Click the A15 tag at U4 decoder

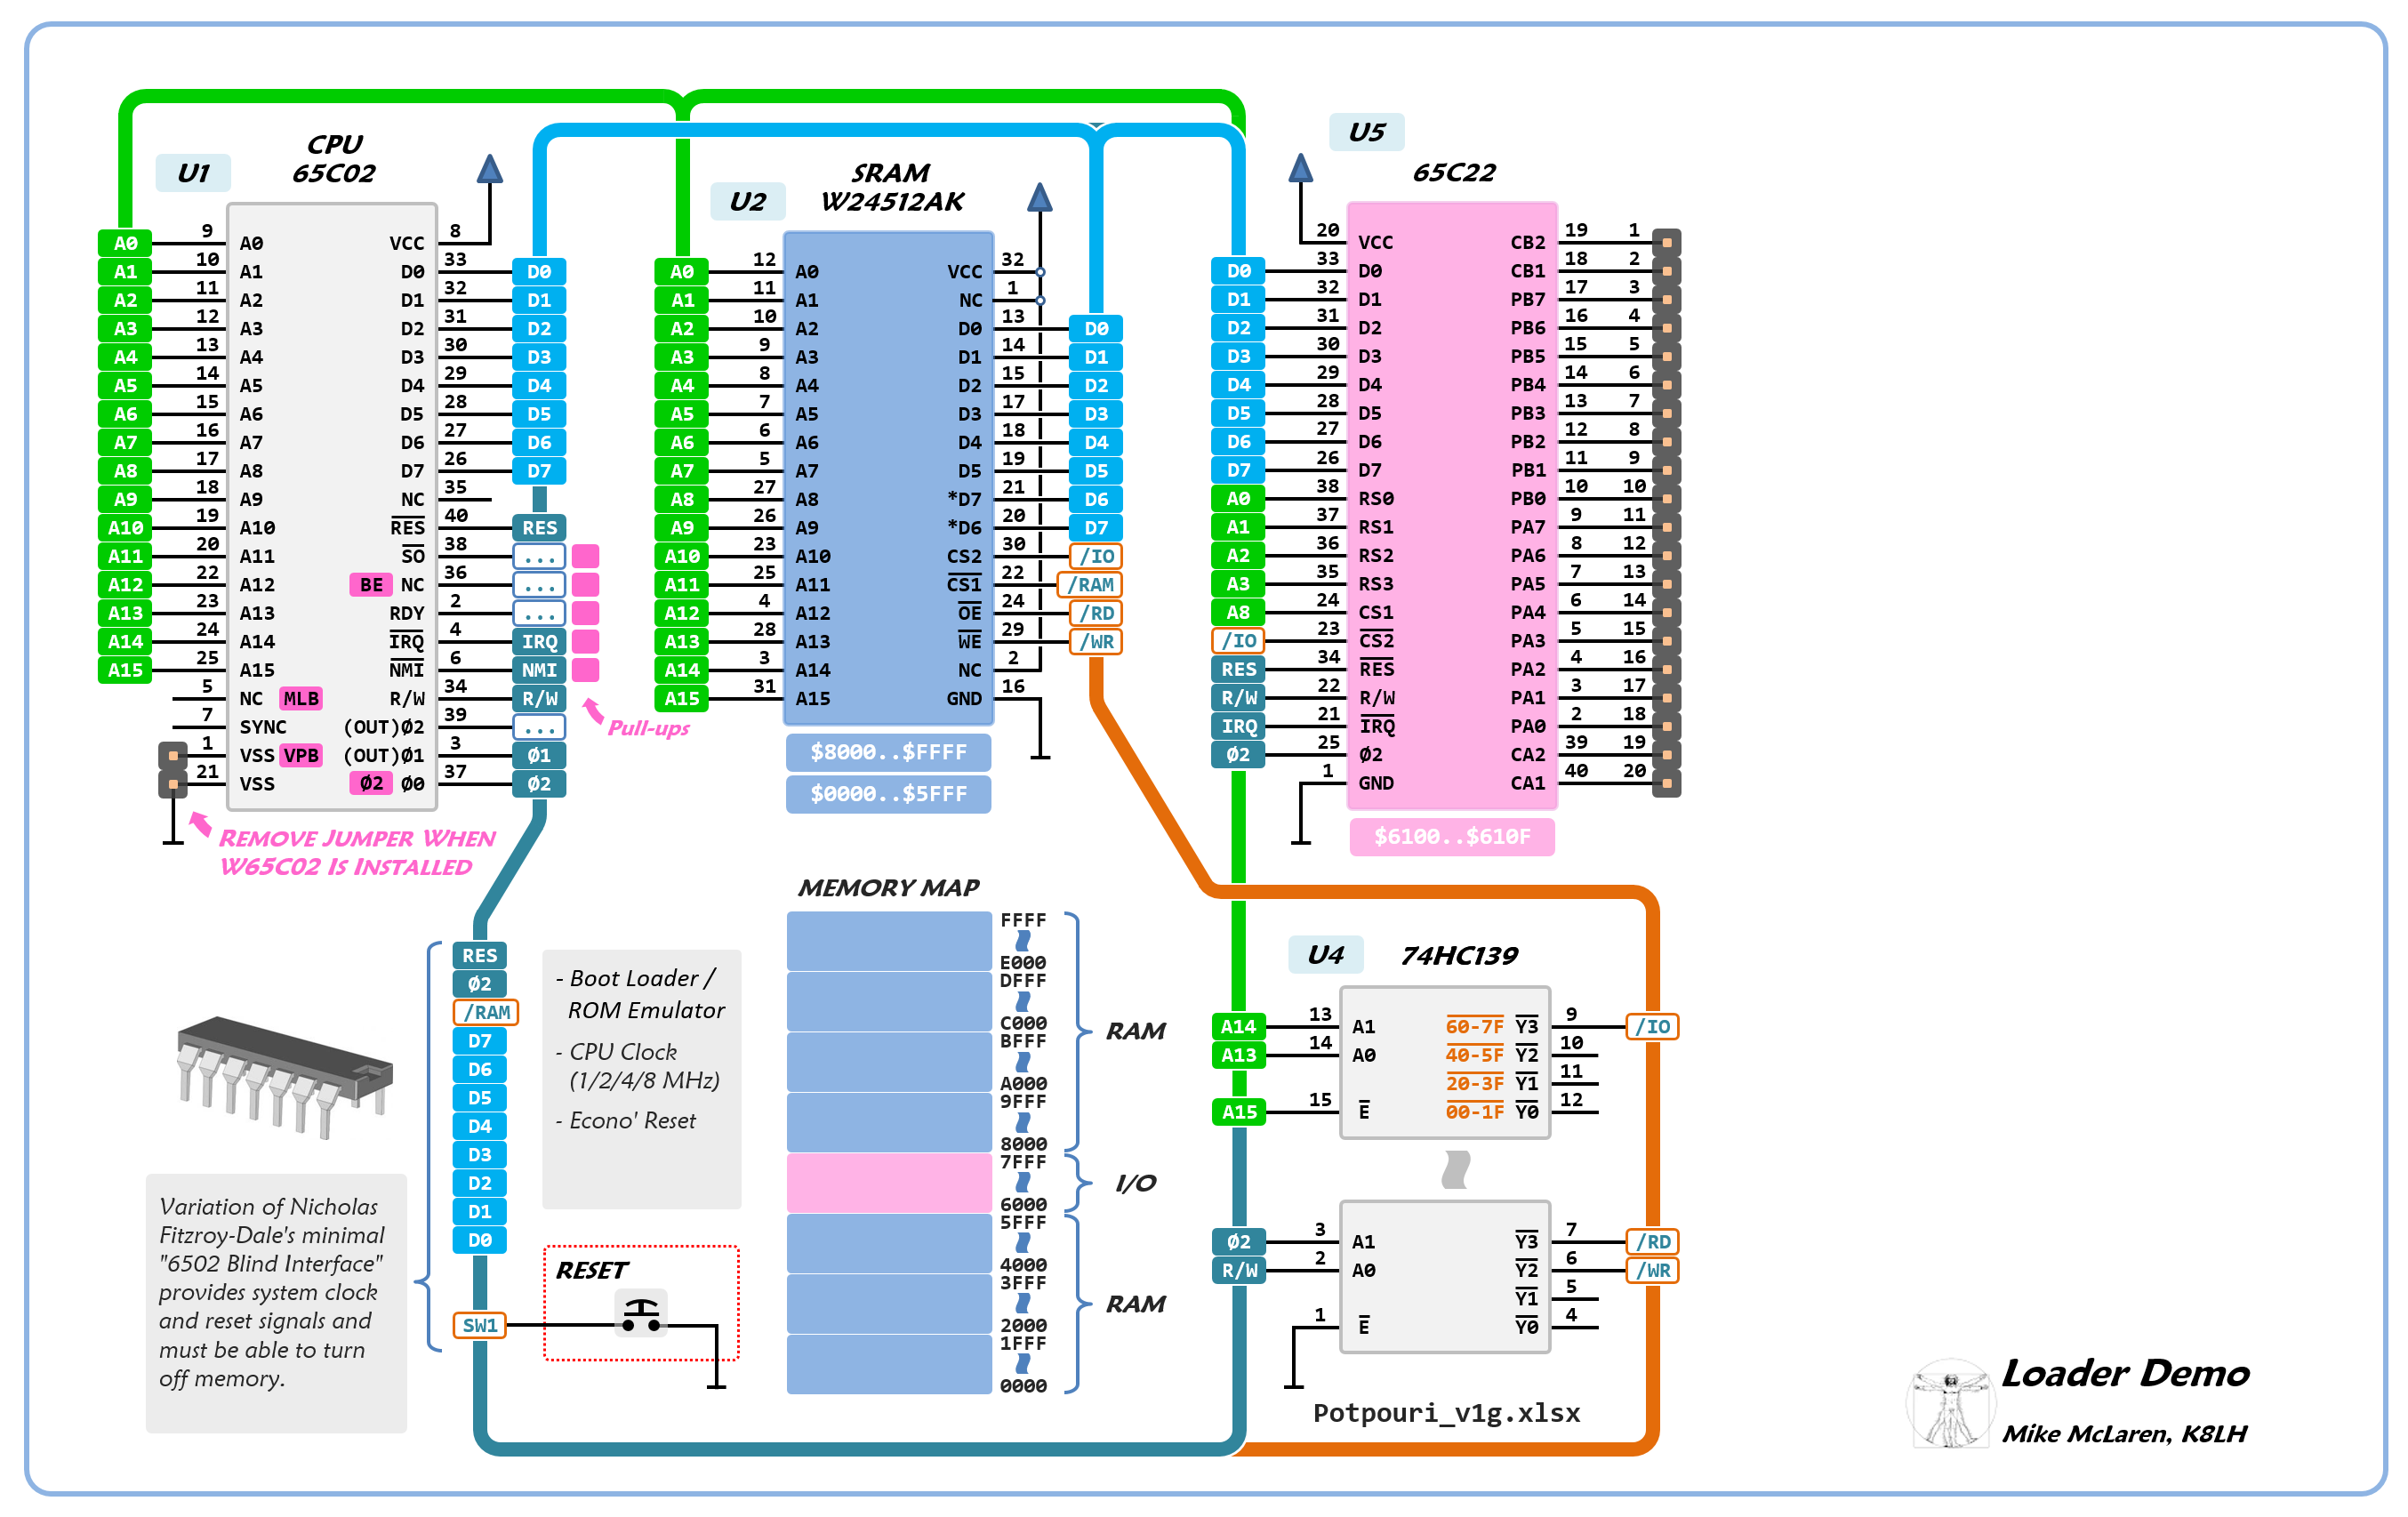click(x=1238, y=1111)
